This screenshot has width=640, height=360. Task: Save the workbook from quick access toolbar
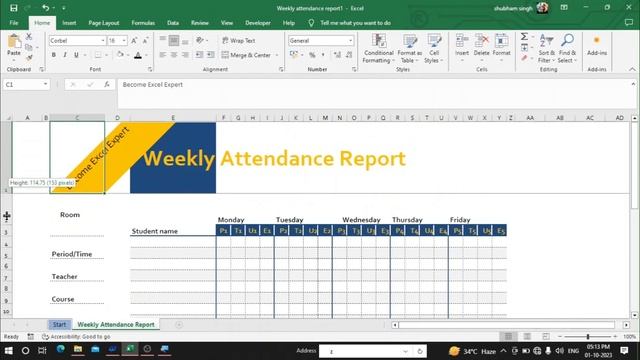[13, 8]
